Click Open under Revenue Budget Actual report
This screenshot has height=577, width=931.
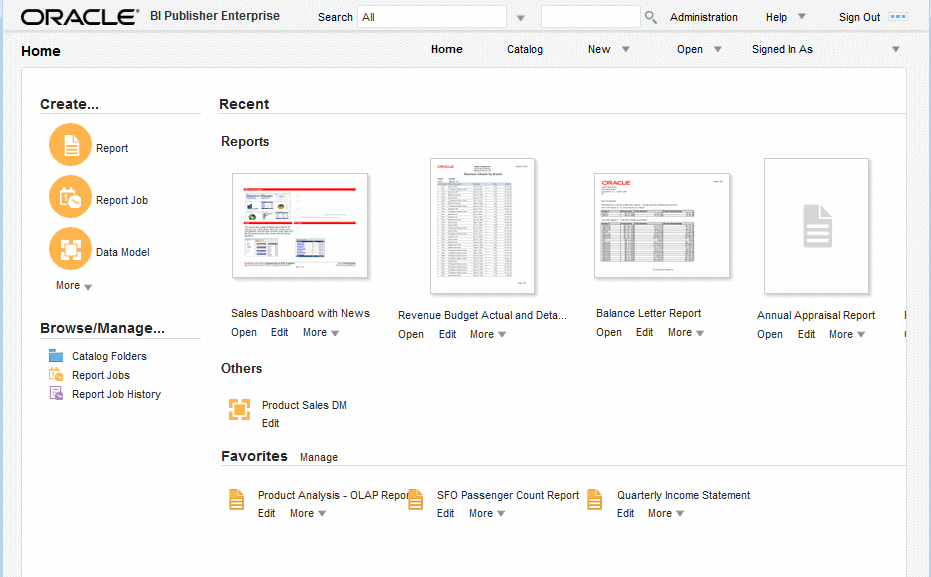pos(411,334)
